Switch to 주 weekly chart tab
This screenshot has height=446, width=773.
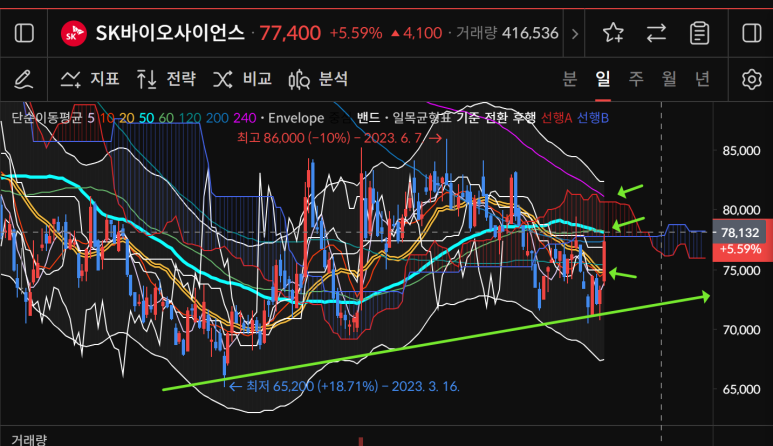[636, 79]
